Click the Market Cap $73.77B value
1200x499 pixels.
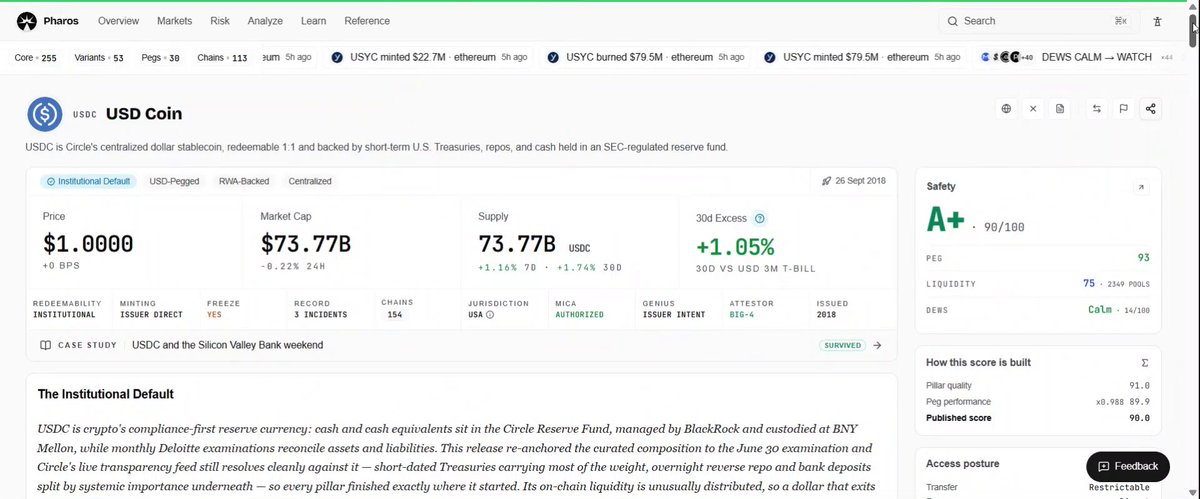[x=306, y=244]
